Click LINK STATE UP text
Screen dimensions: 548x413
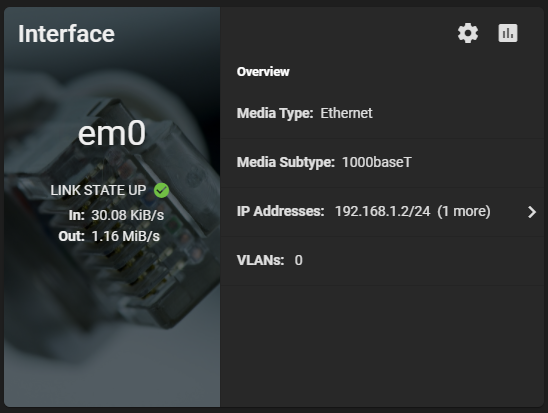coord(98,190)
